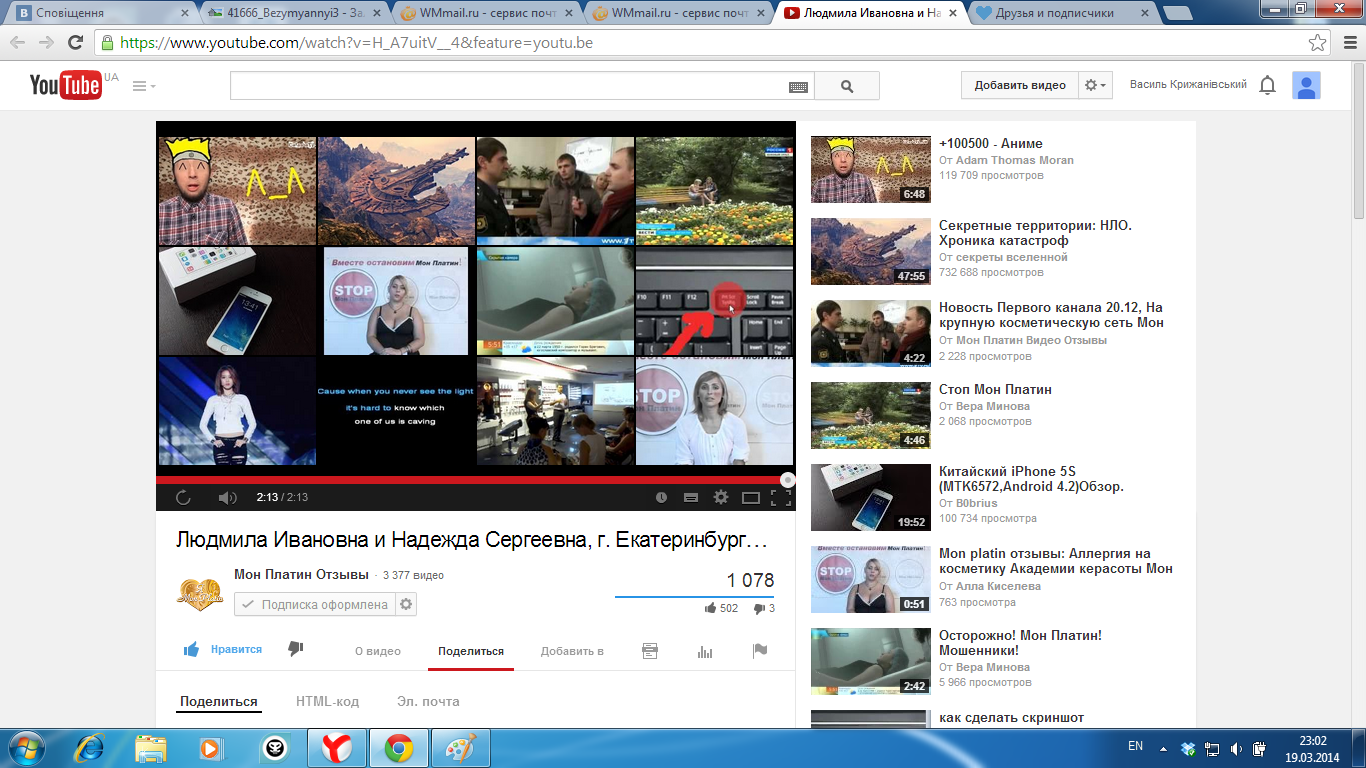Viewport: 1366px width, 768px height.
Task: Switch to the HTML-код sub-tab
Action: [327, 702]
